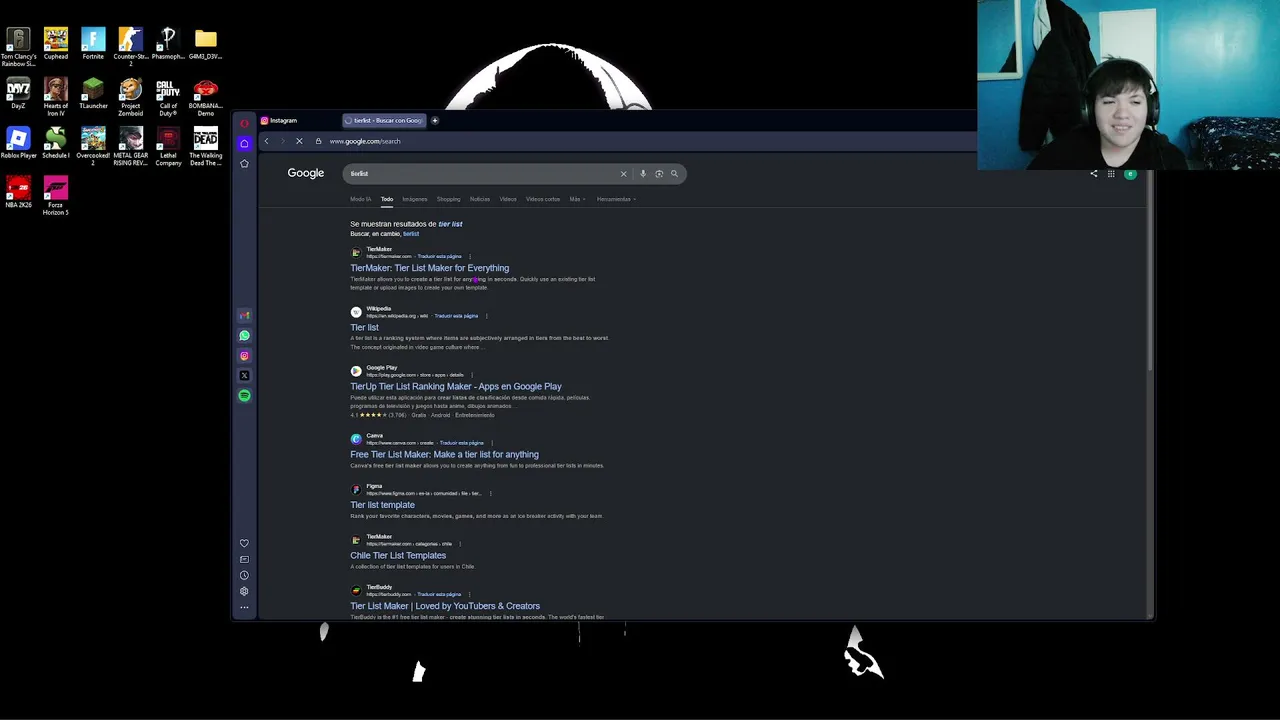Screen dimensions: 1280x720
Task: Open the Fortnite desktop shortcut
Action: (x=93, y=44)
